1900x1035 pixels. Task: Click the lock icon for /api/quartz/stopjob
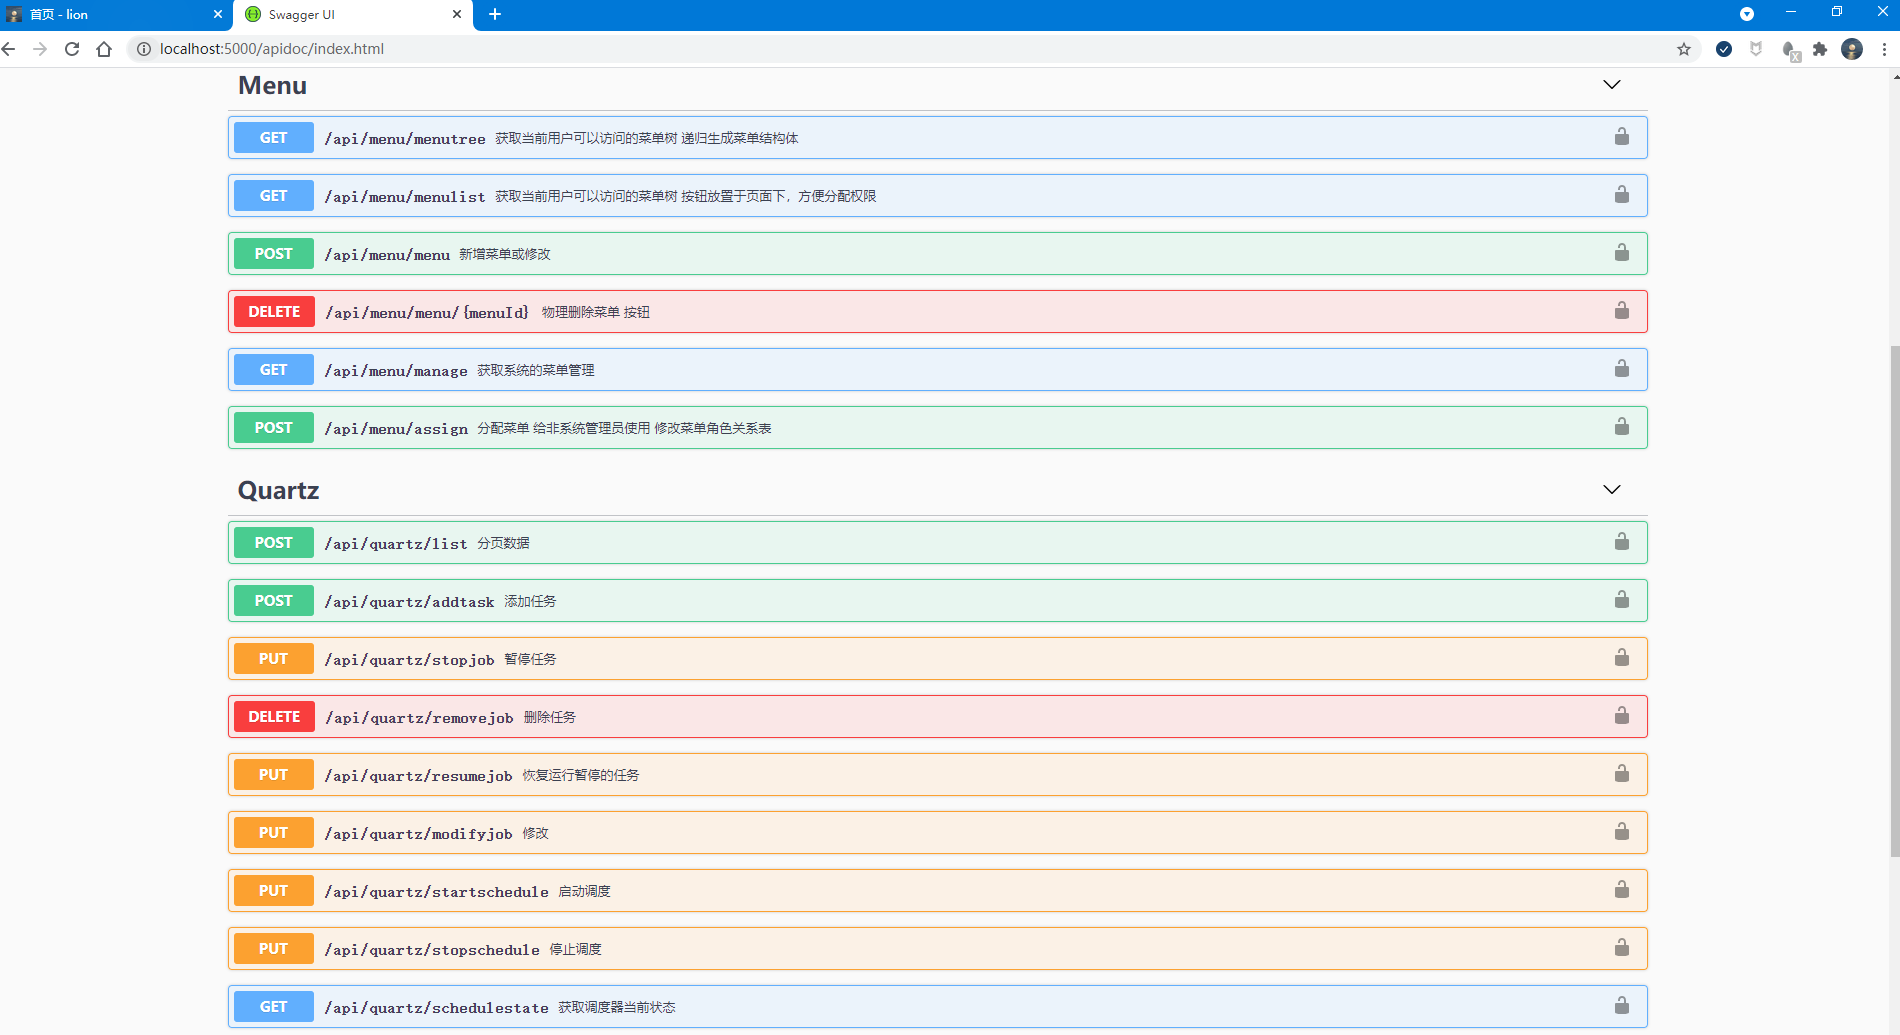[x=1621, y=658]
